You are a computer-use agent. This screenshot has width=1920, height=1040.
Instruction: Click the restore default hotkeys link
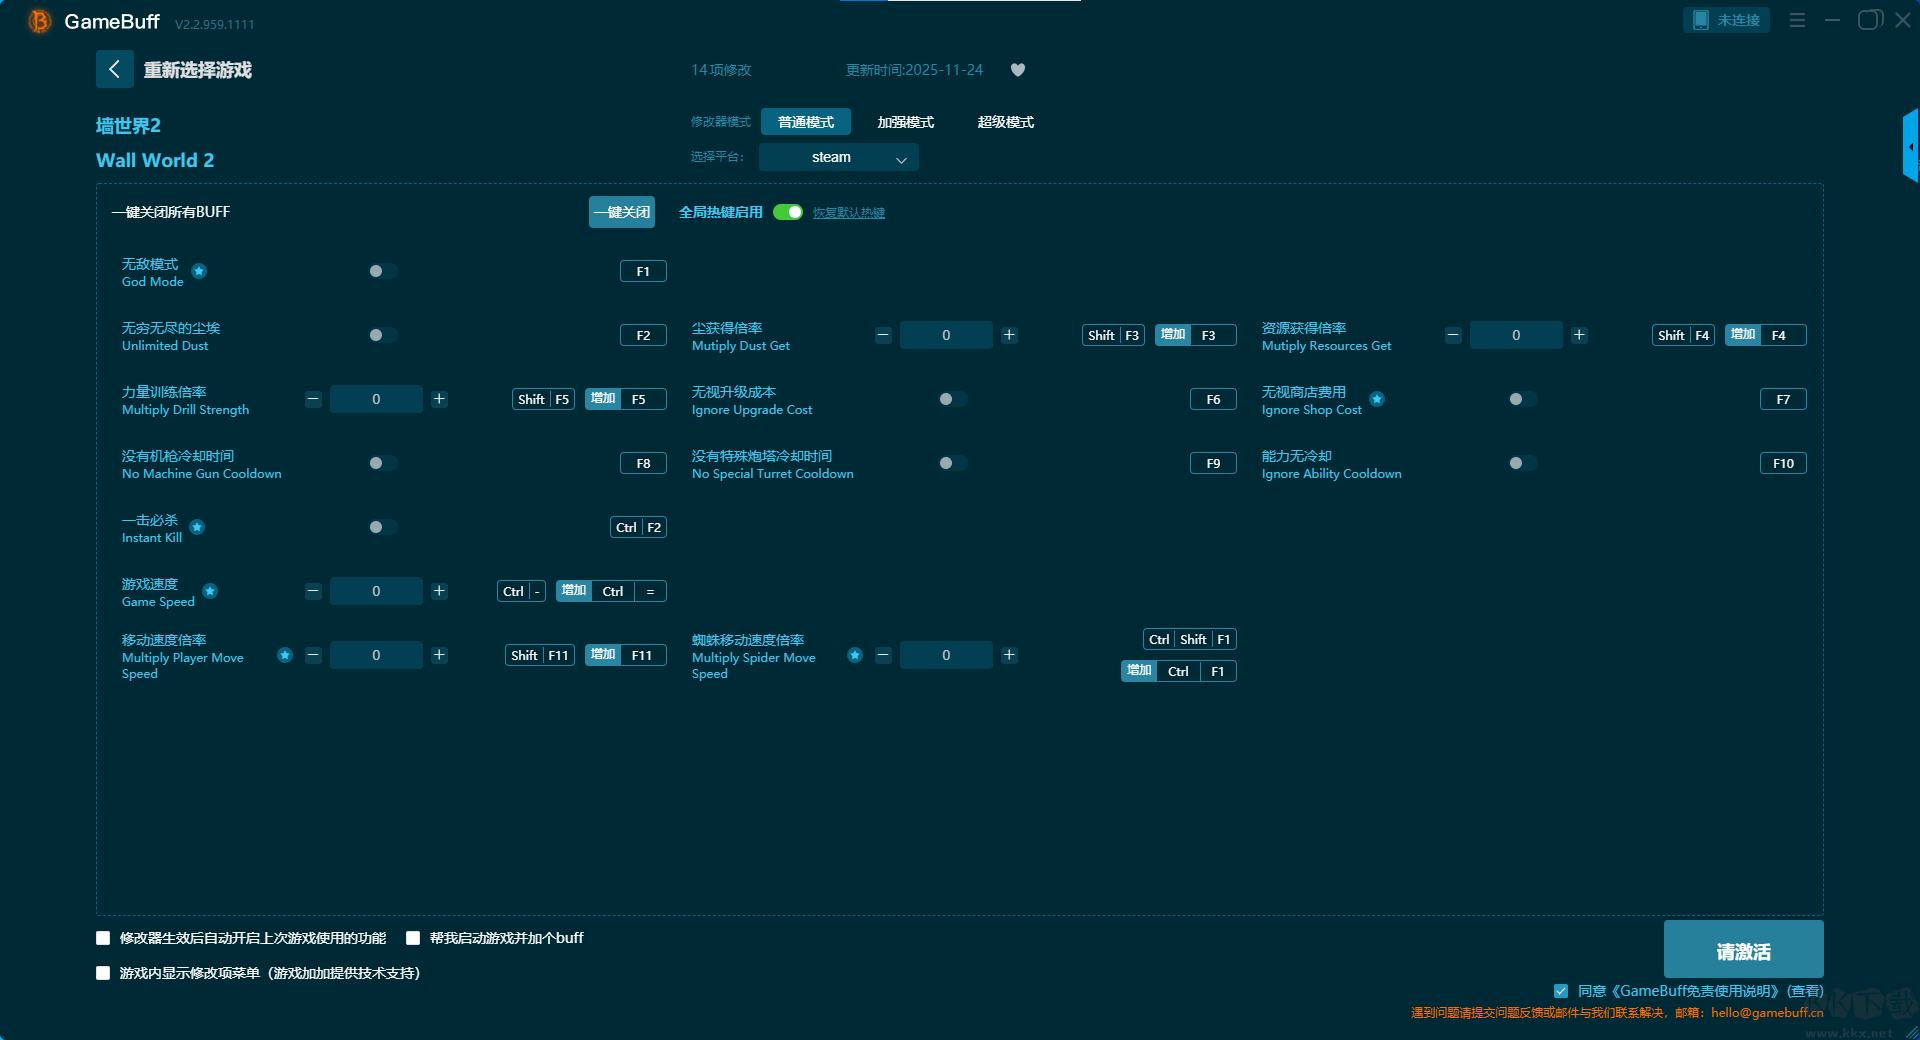point(849,213)
